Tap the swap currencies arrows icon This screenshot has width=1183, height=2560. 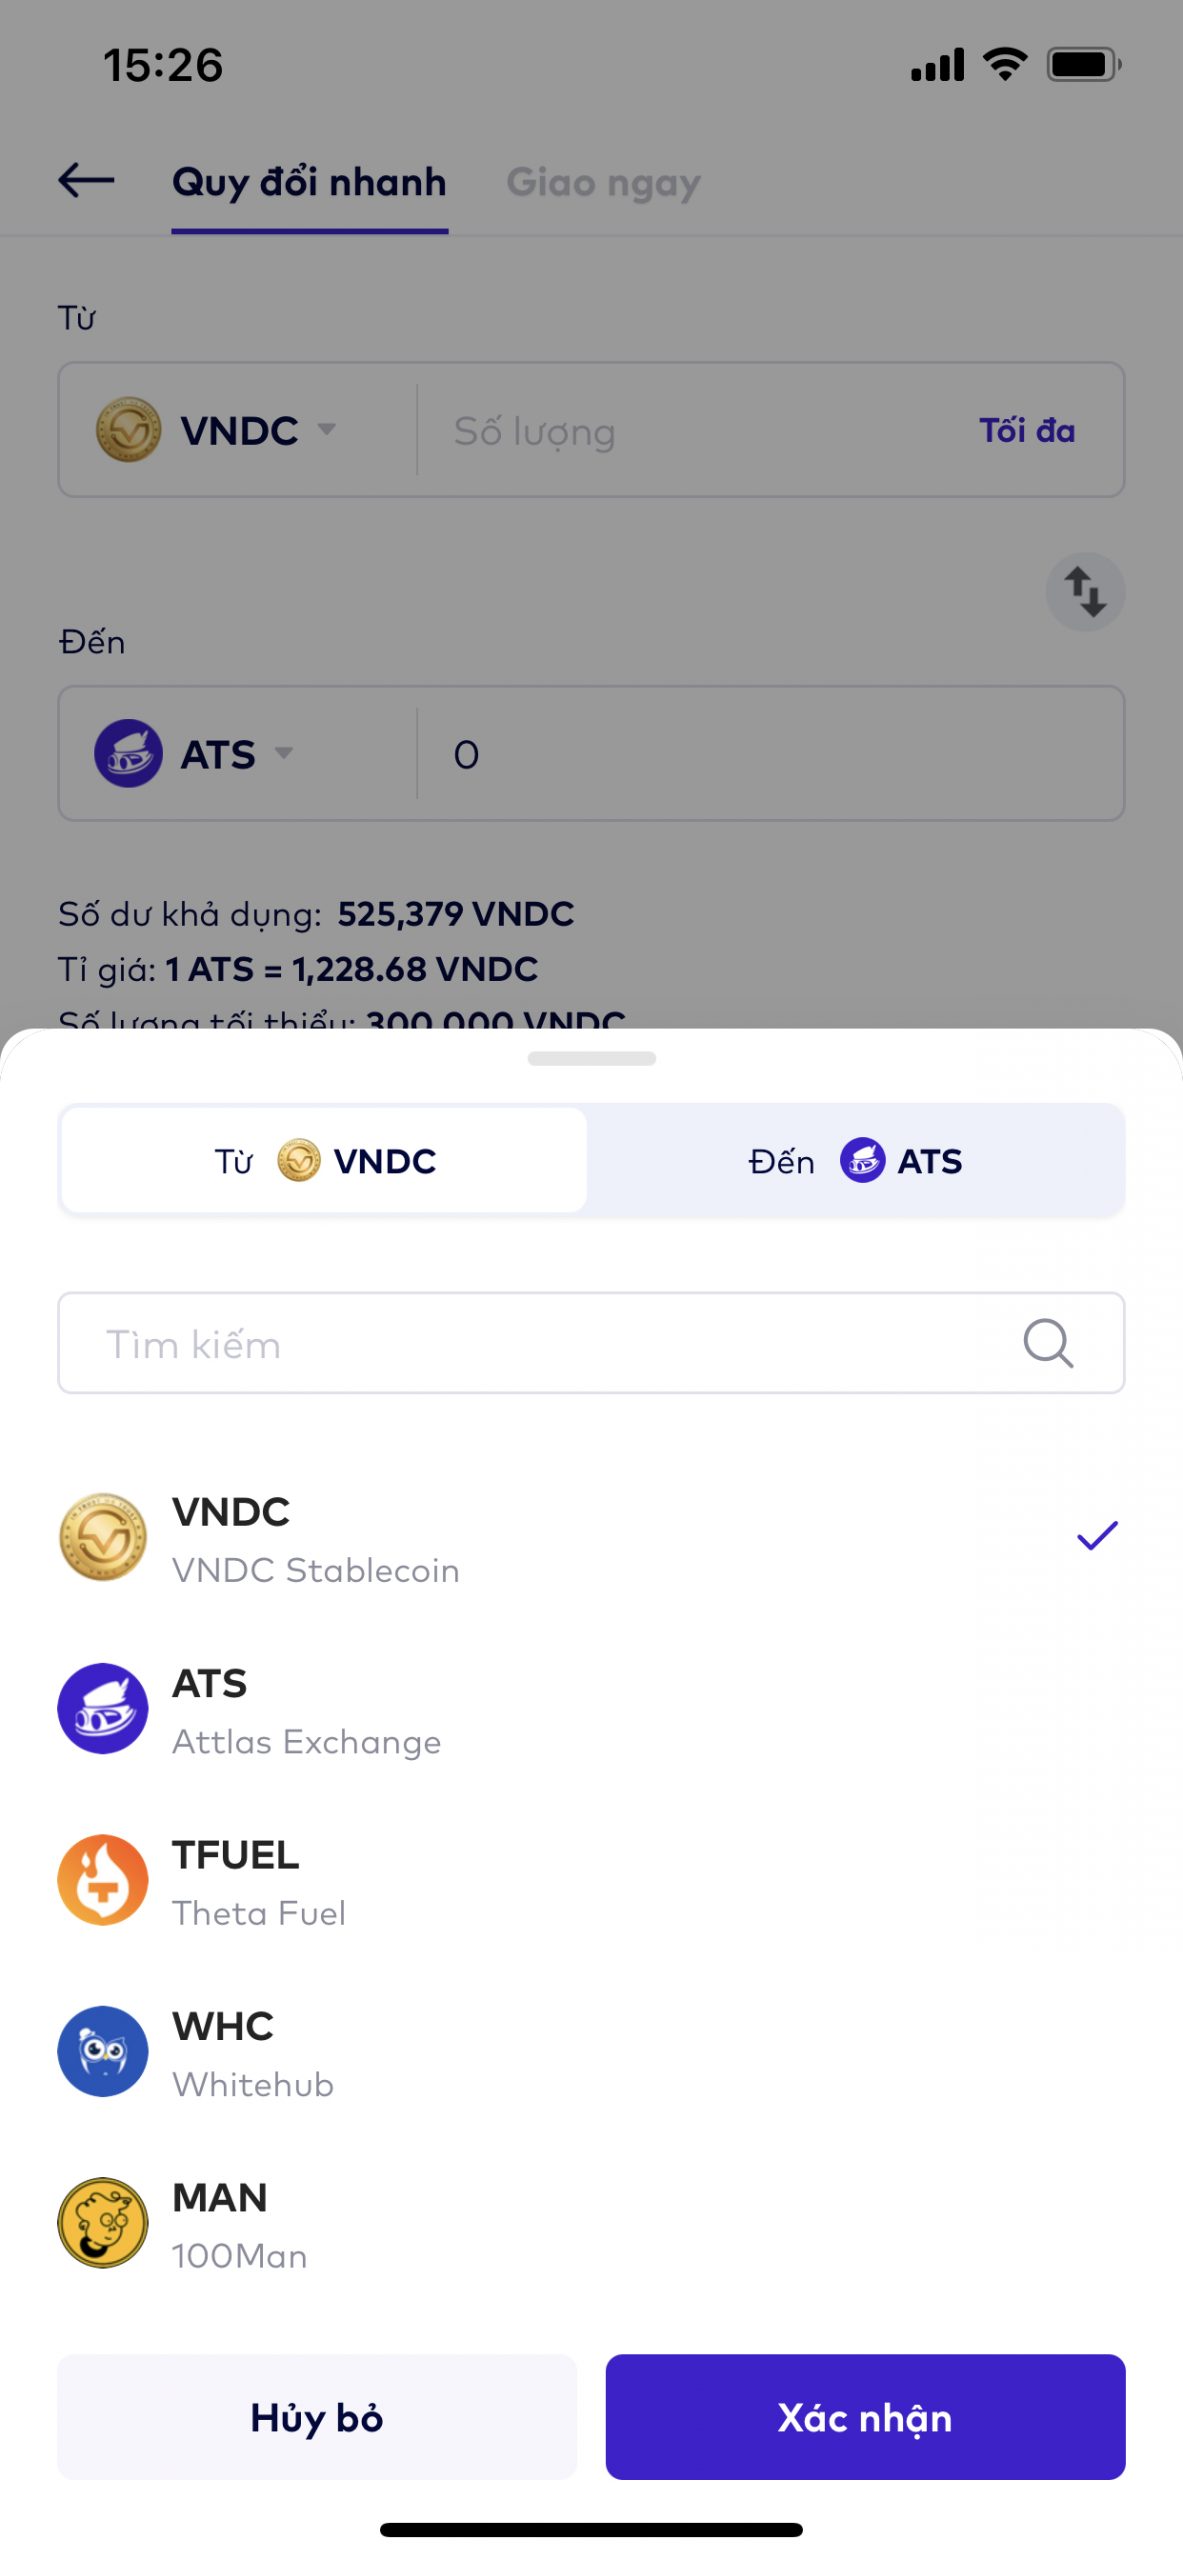(1085, 592)
